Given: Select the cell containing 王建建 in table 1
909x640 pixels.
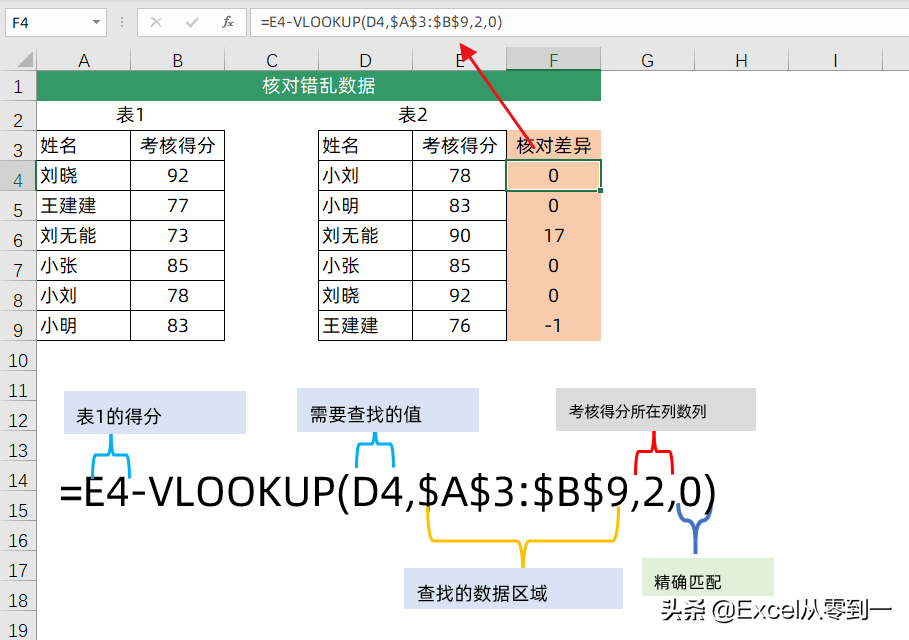Looking at the screenshot, I should (84, 206).
